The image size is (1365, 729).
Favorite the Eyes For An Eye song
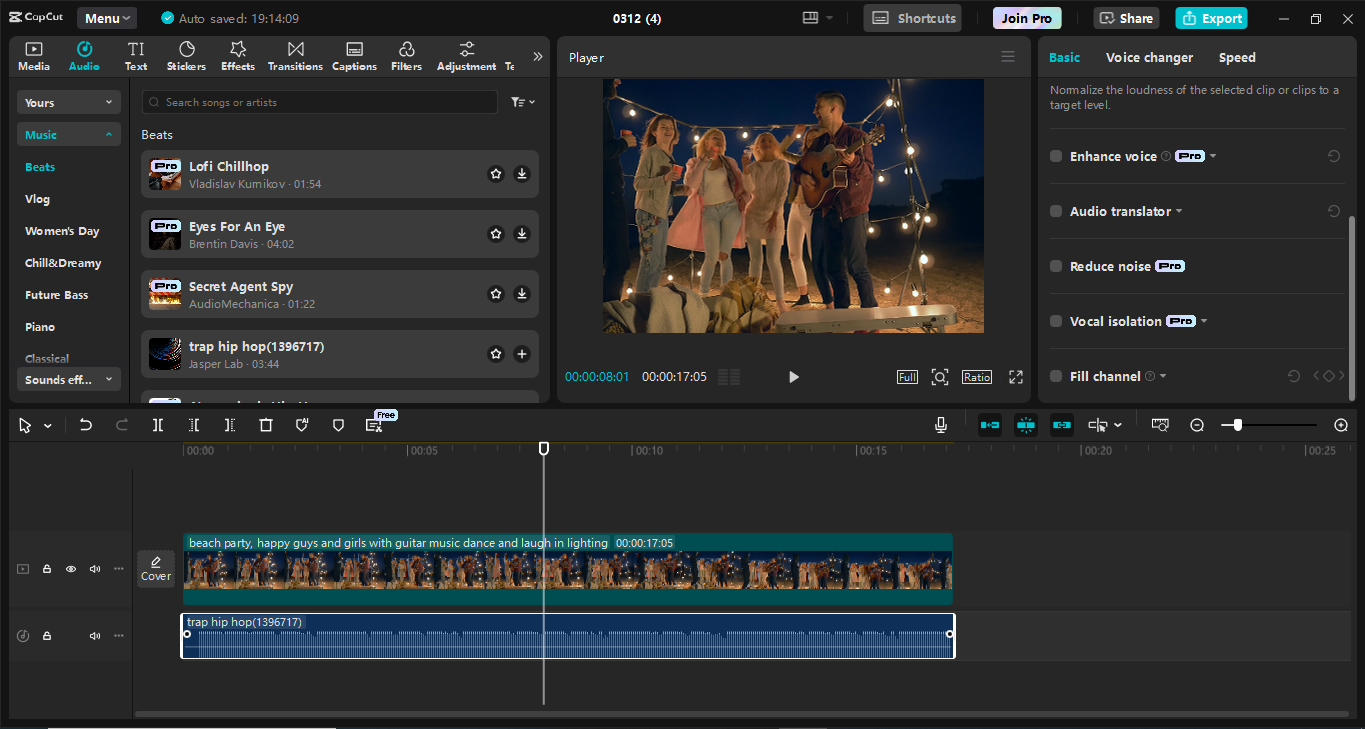(495, 234)
